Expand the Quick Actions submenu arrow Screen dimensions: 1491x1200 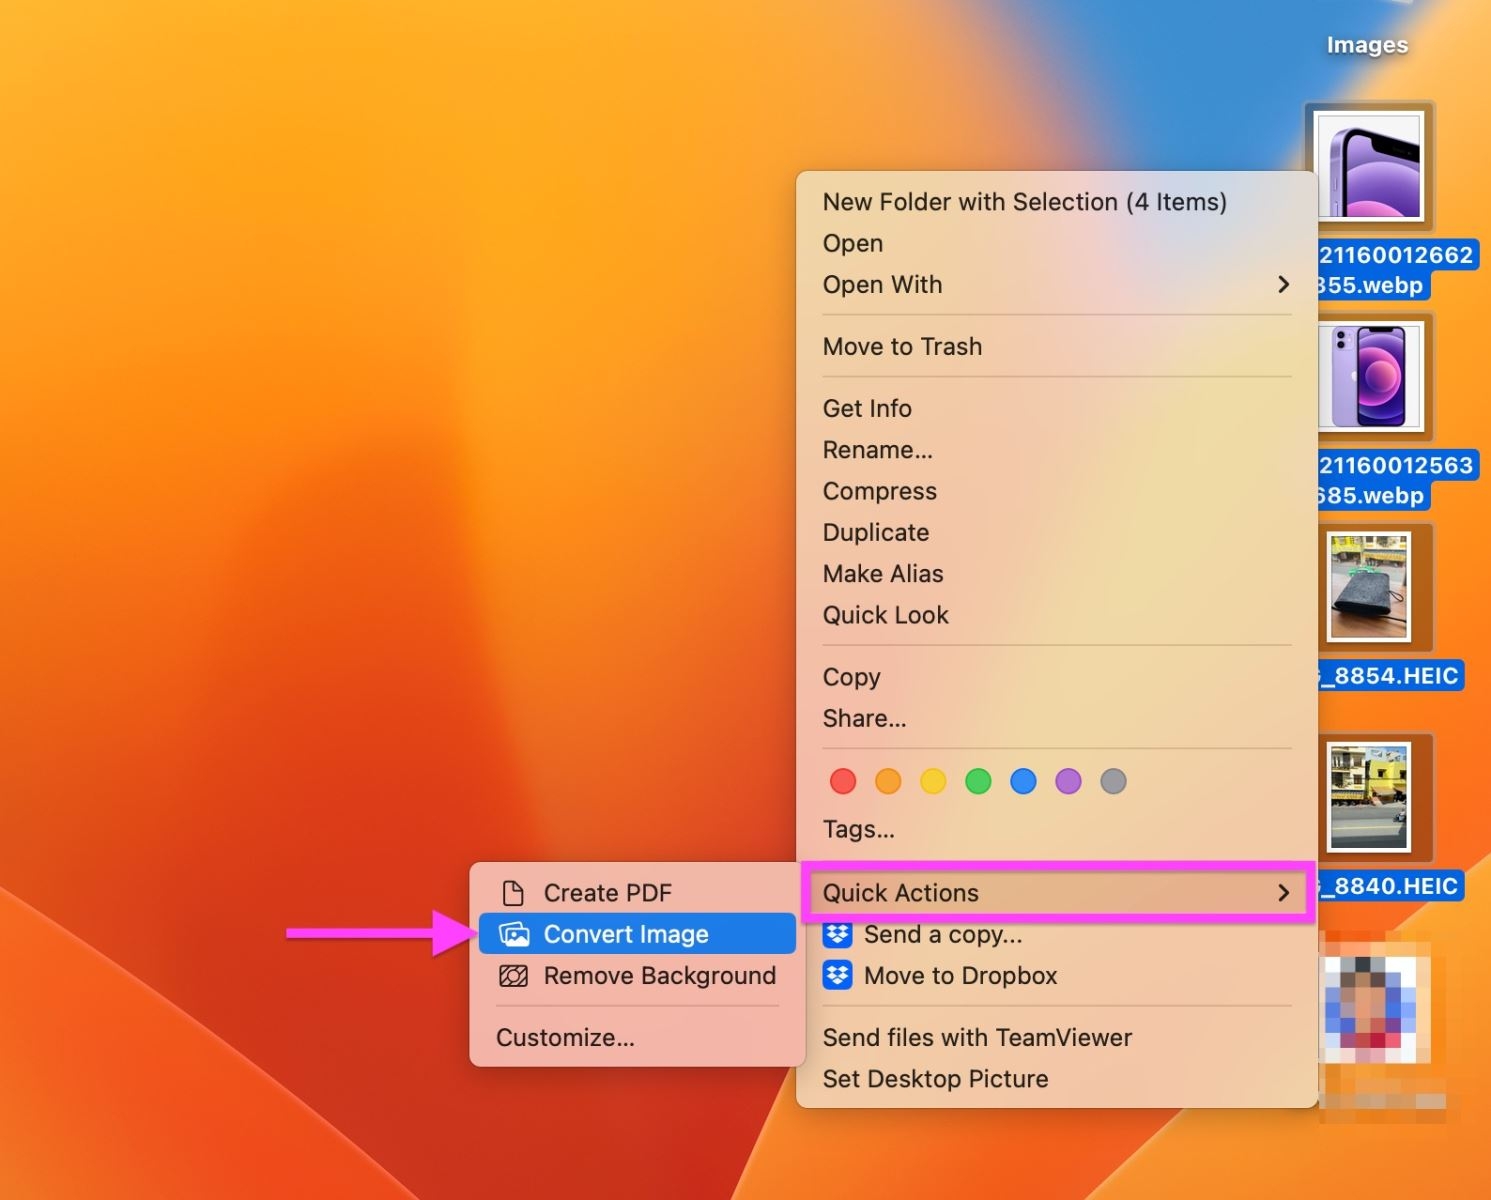[x=1284, y=893]
